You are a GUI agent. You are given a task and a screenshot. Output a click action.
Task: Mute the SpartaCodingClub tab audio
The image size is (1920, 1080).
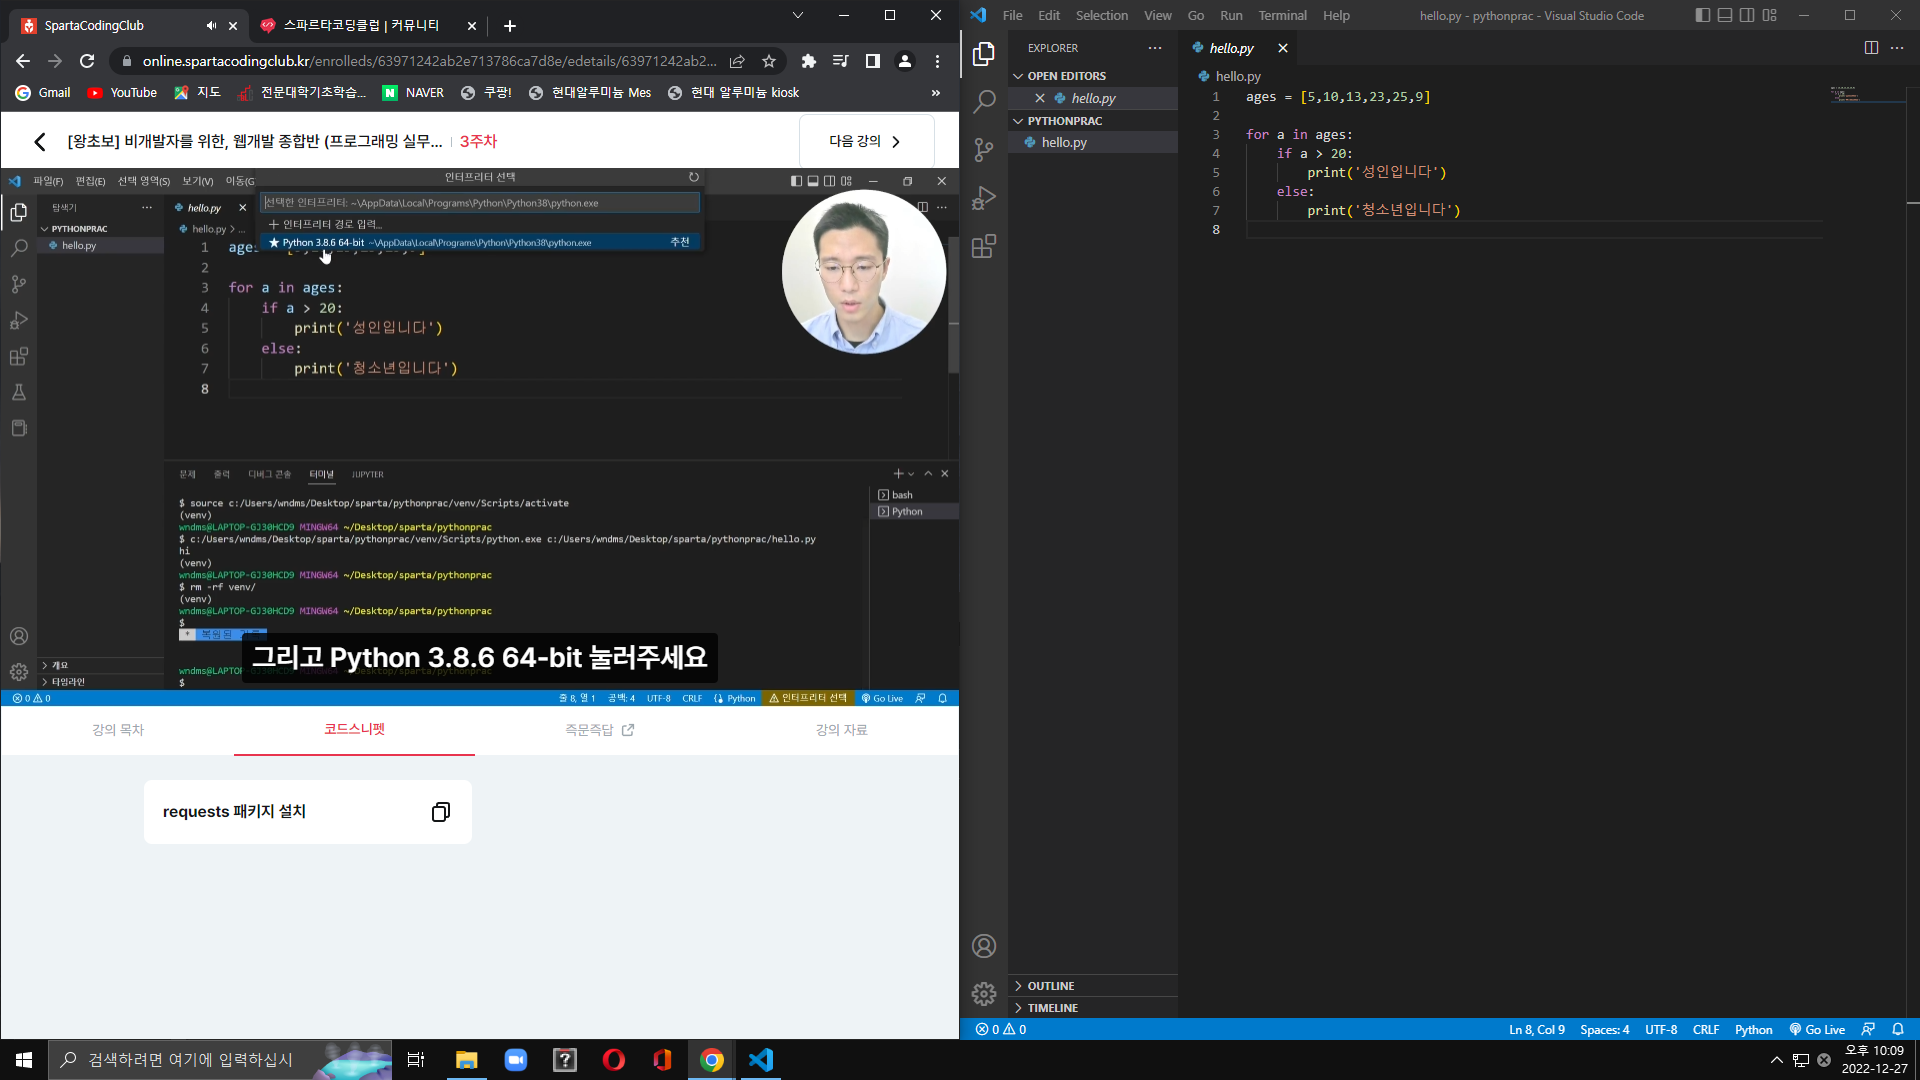[211, 26]
